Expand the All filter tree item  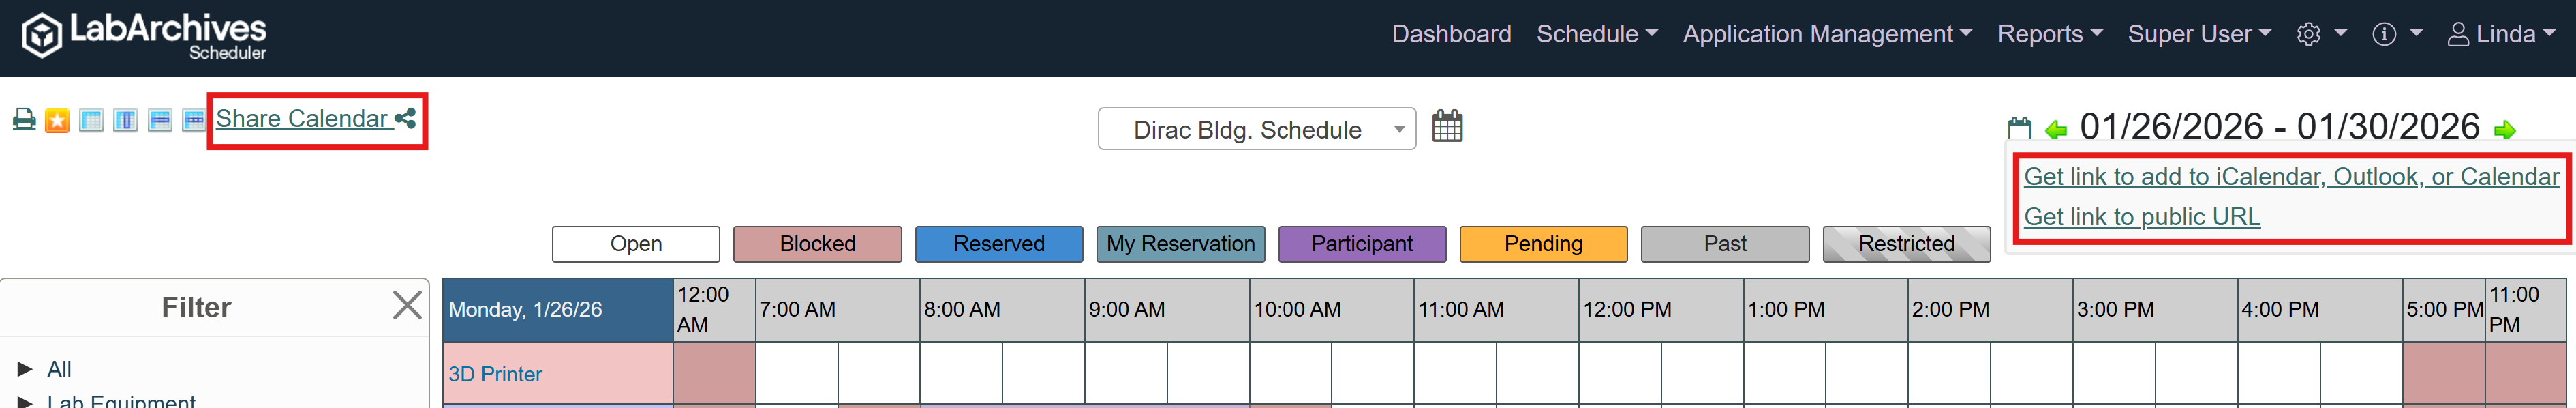[26, 369]
